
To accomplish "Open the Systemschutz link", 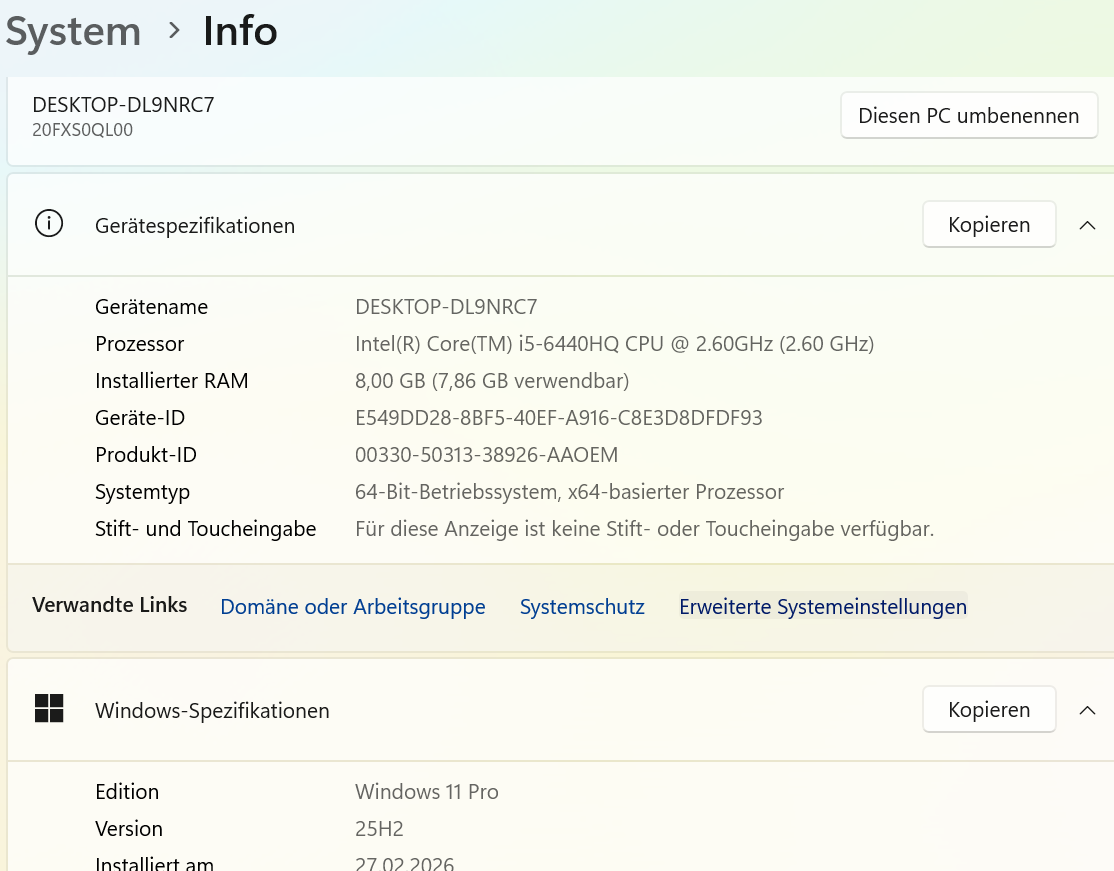I will [x=582, y=607].
